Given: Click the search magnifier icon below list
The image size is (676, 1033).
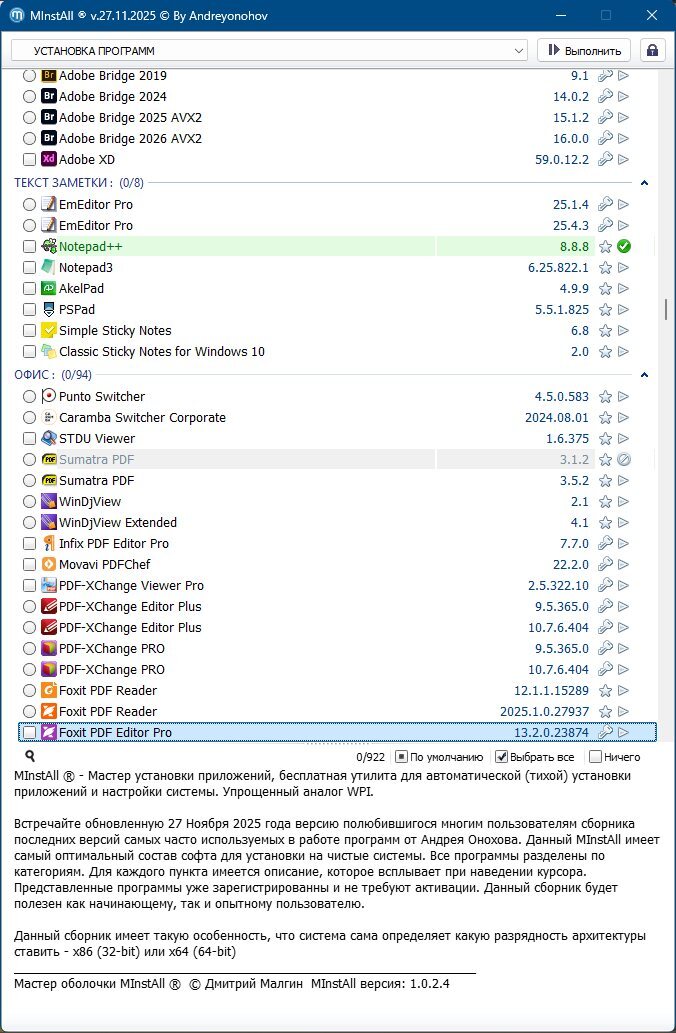Looking at the screenshot, I should tap(30, 757).
